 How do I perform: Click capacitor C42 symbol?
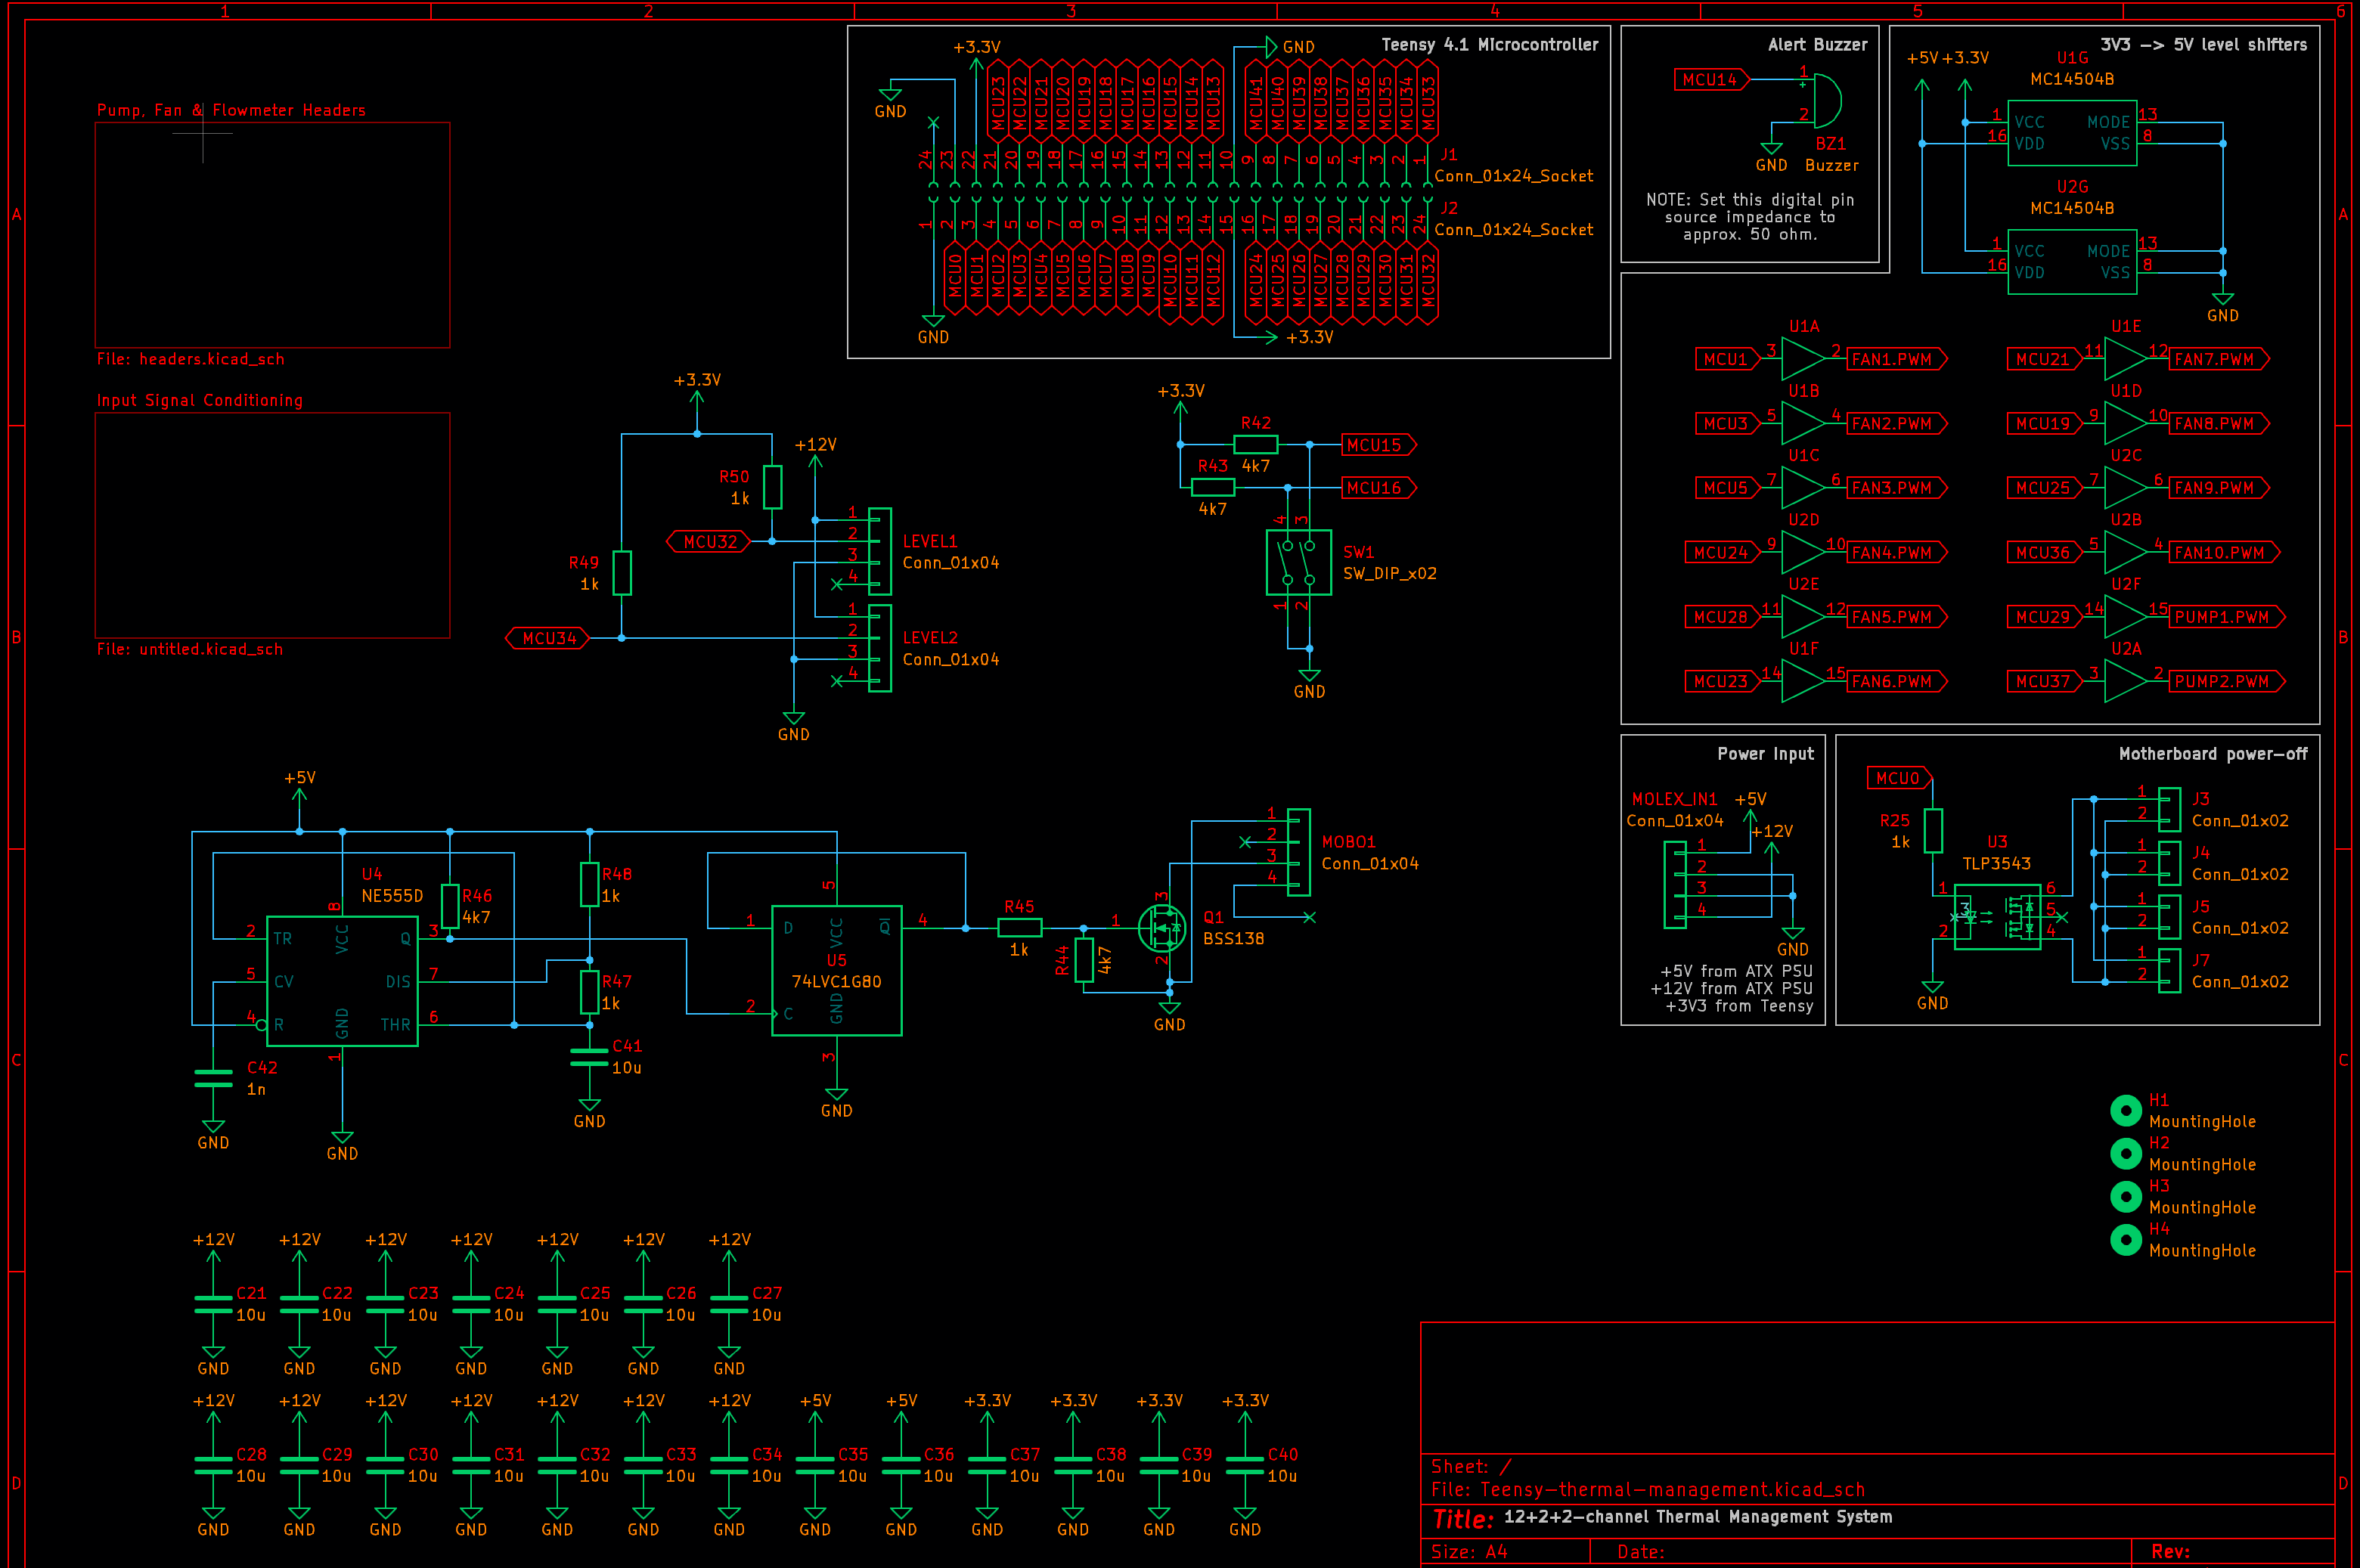point(213,1078)
